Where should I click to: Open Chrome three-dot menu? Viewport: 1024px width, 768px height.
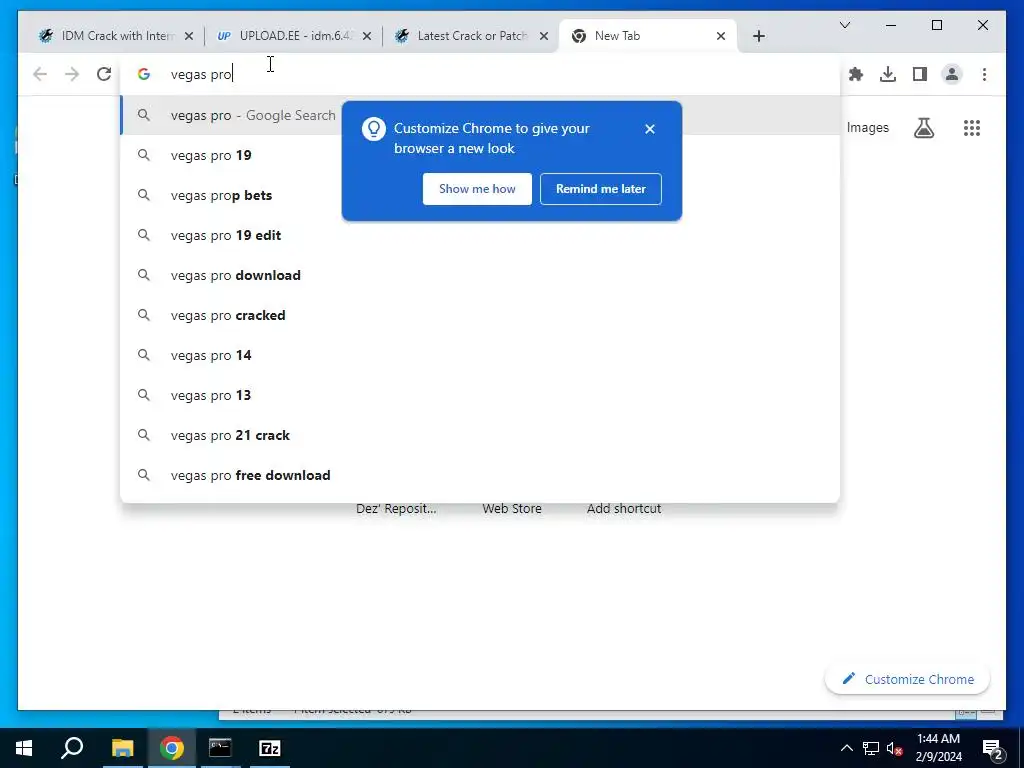984,74
